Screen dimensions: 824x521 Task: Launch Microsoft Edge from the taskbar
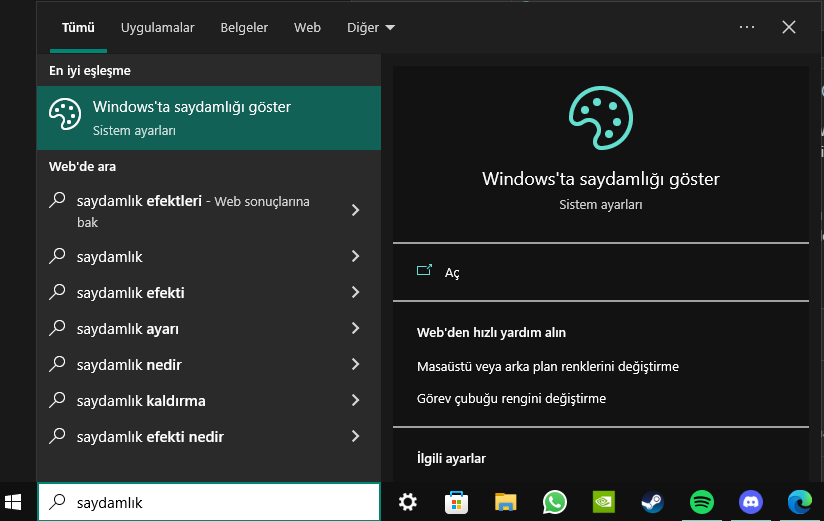[799, 502]
